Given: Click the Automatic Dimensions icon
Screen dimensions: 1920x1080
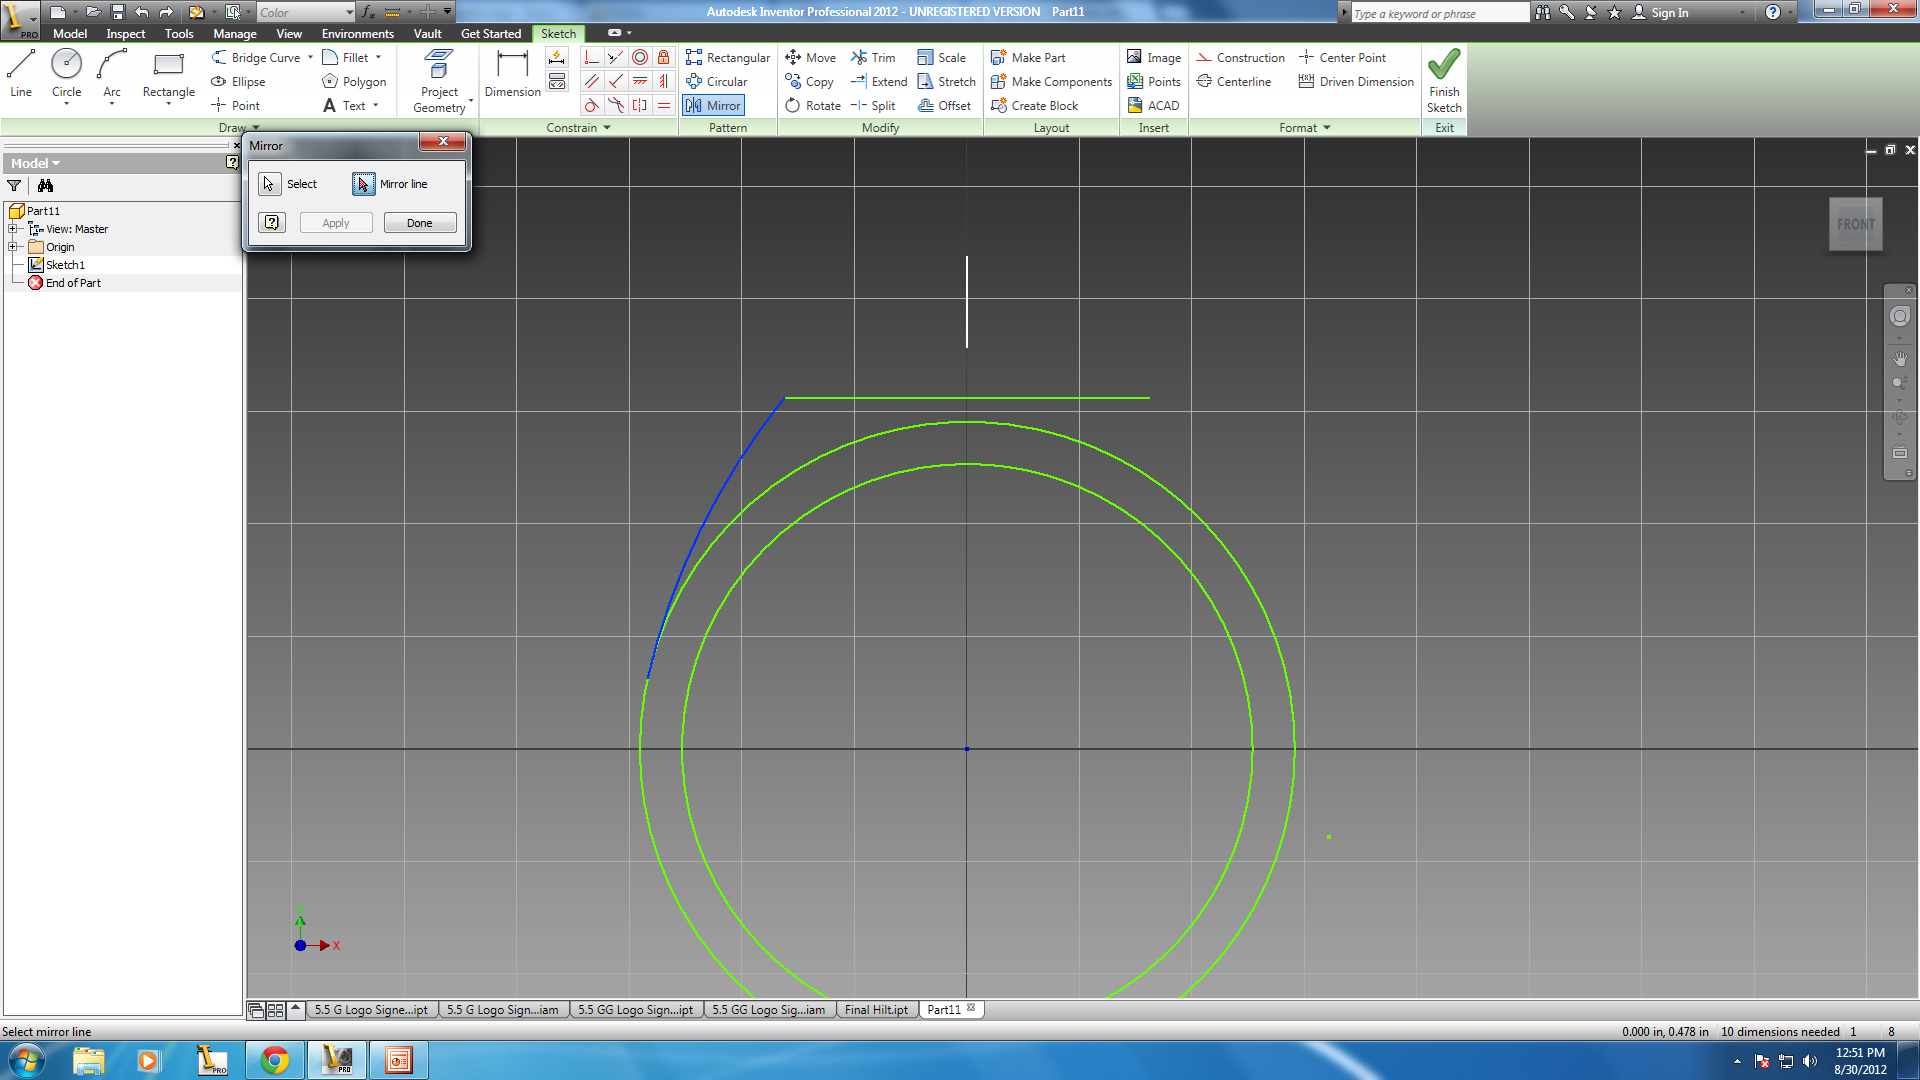Looking at the screenshot, I should pos(557,57).
